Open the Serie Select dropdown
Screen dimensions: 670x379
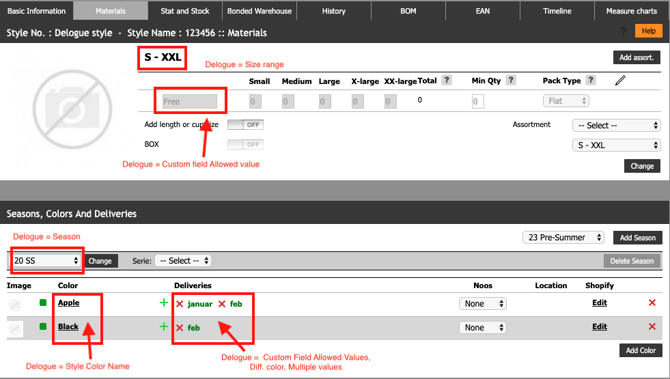coord(183,261)
